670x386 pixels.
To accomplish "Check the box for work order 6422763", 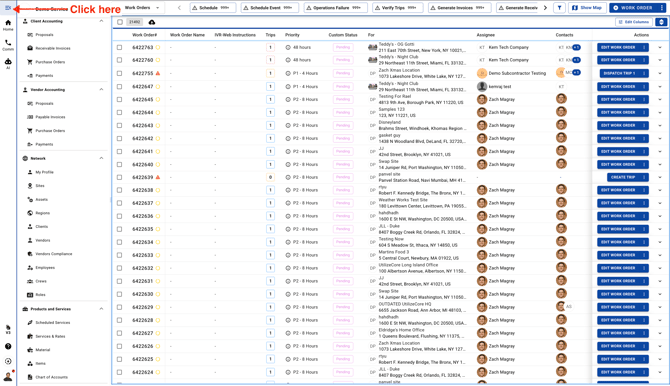I will [120, 47].
